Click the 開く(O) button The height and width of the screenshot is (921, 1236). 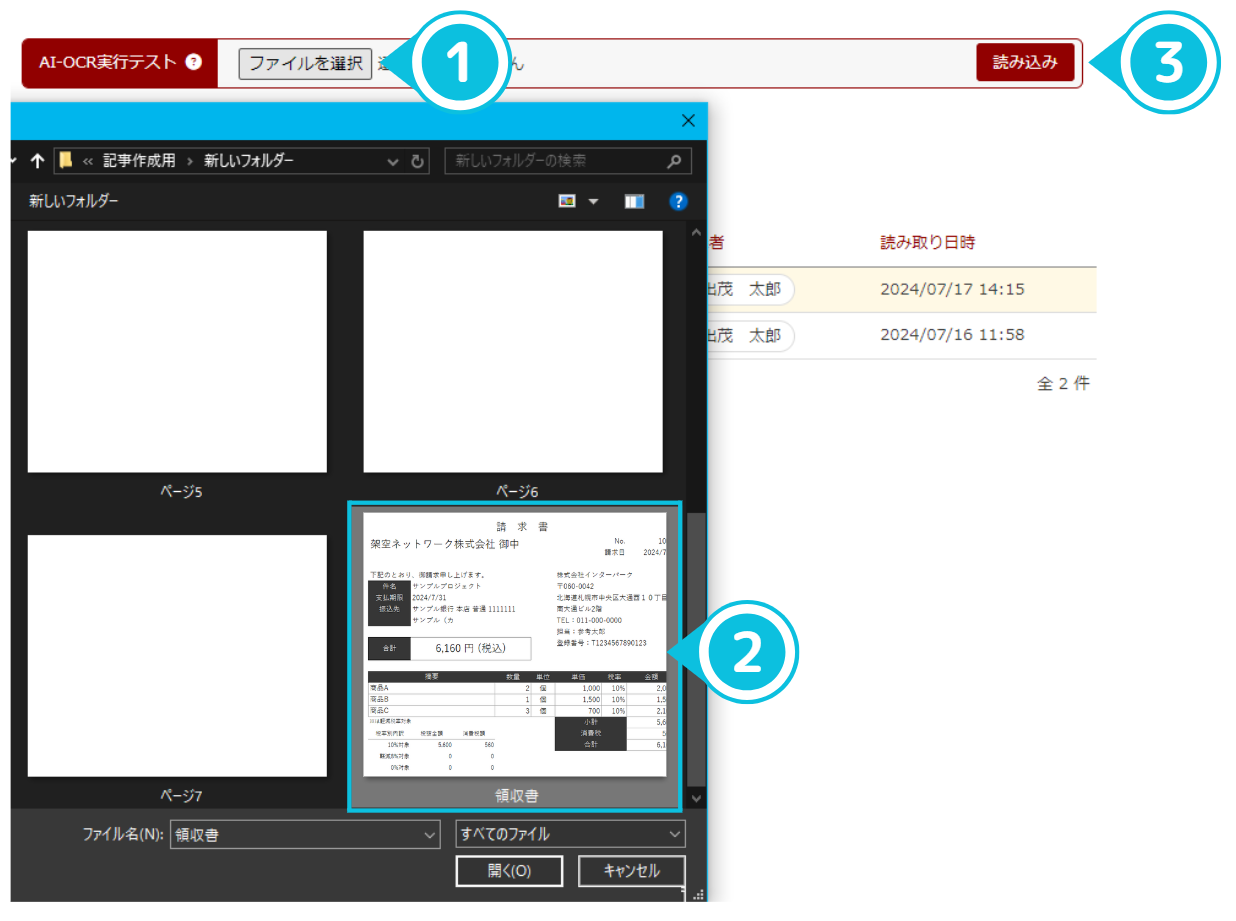pyautogui.click(x=509, y=871)
